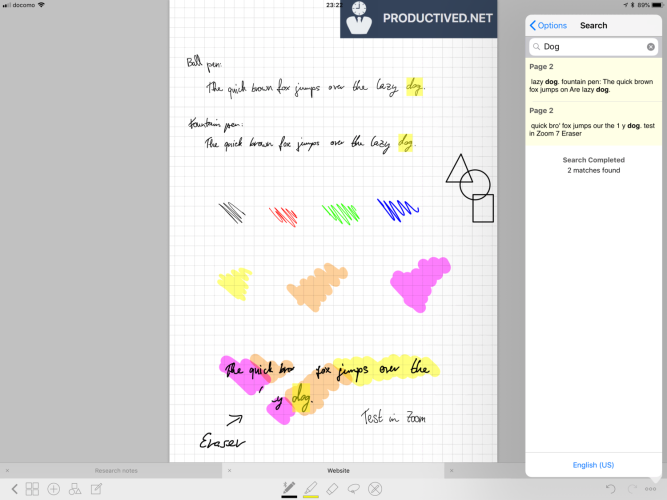This screenshot has width=667, height=500.
Task: Open second result starting 'quick bro' fox jumps'
Action: (x=593, y=123)
